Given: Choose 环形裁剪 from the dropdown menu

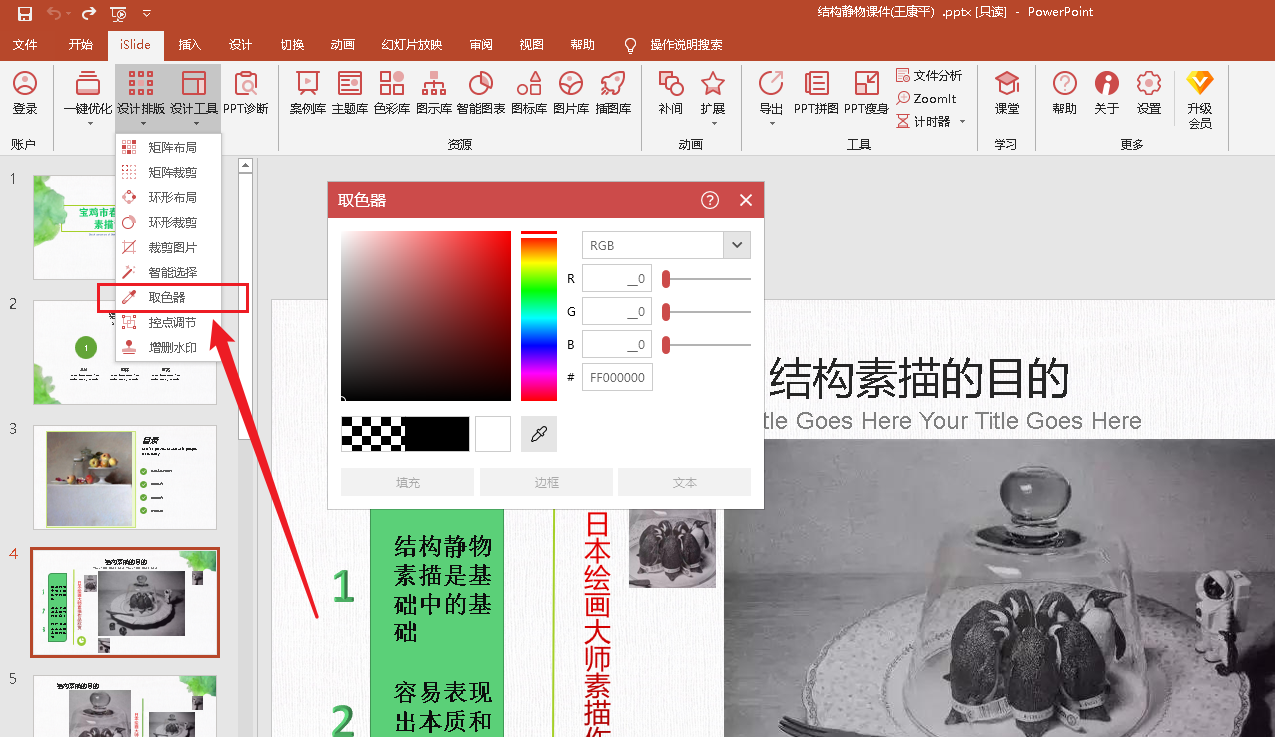Looking at the screenshot, I should coord(168,222).
